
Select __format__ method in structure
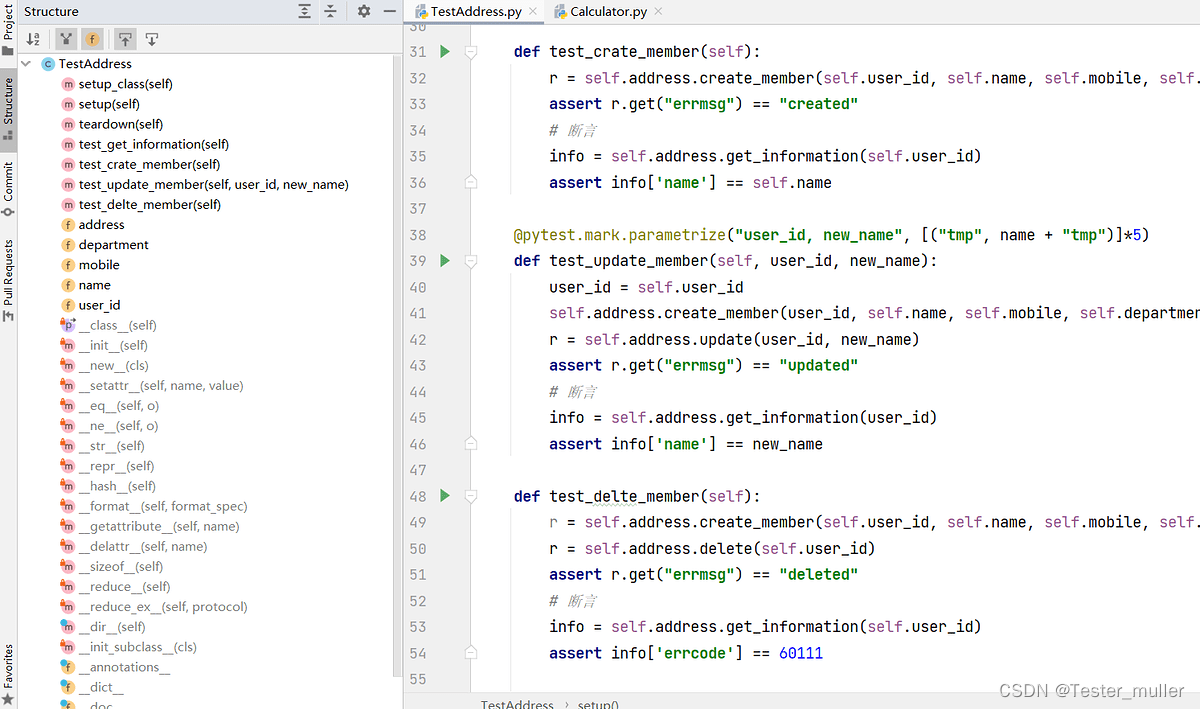coord(162,506)
